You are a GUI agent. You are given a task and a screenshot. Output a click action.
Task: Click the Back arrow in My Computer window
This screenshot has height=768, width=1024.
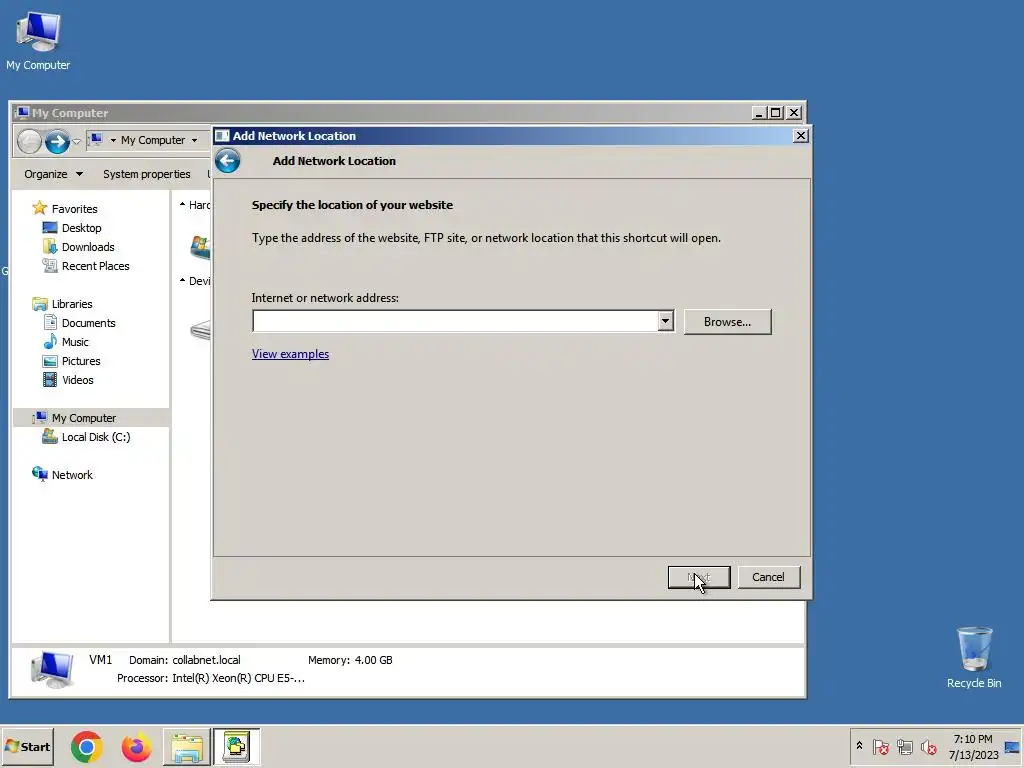(29, 141)
